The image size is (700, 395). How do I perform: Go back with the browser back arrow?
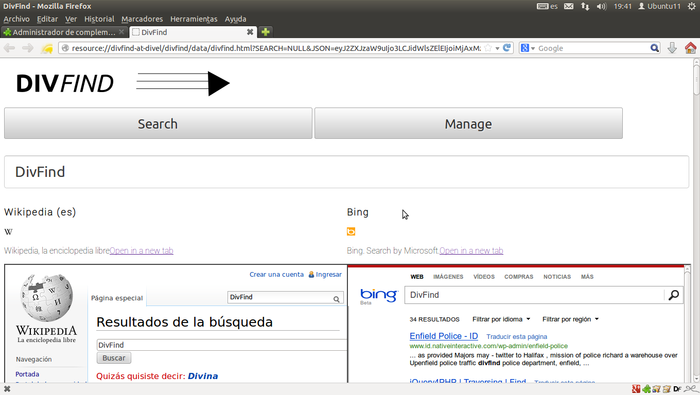click(x=9, y=48)
